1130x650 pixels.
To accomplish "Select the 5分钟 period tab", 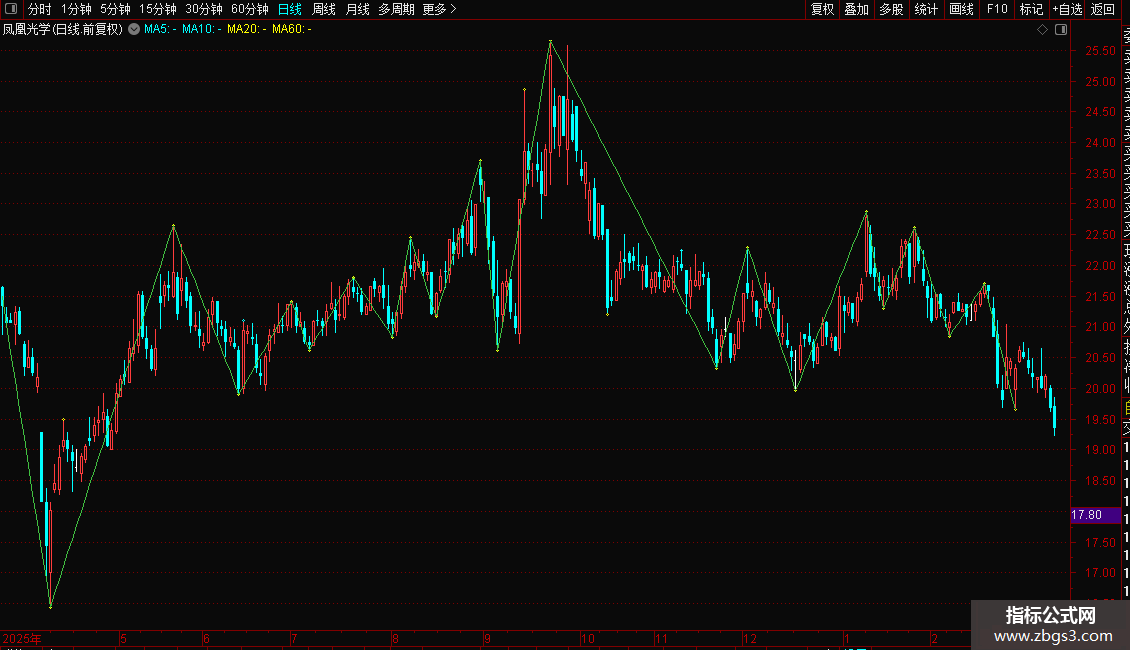I will point(115,9).
